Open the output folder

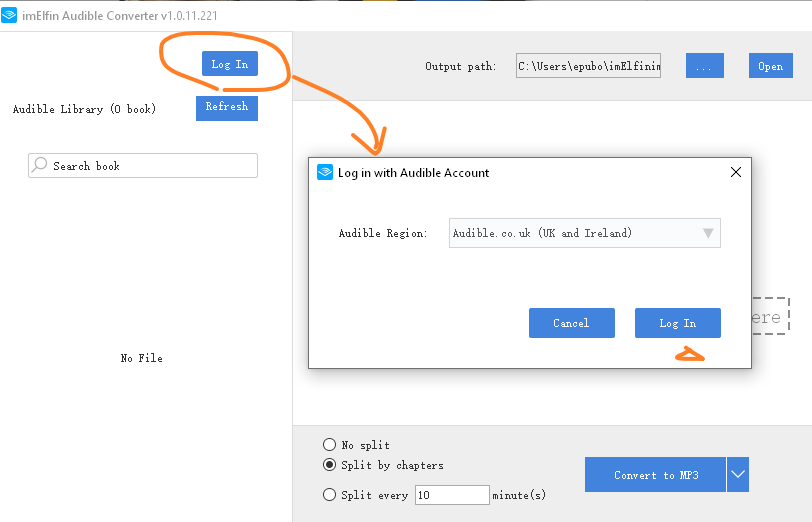[x=771, y=66]
